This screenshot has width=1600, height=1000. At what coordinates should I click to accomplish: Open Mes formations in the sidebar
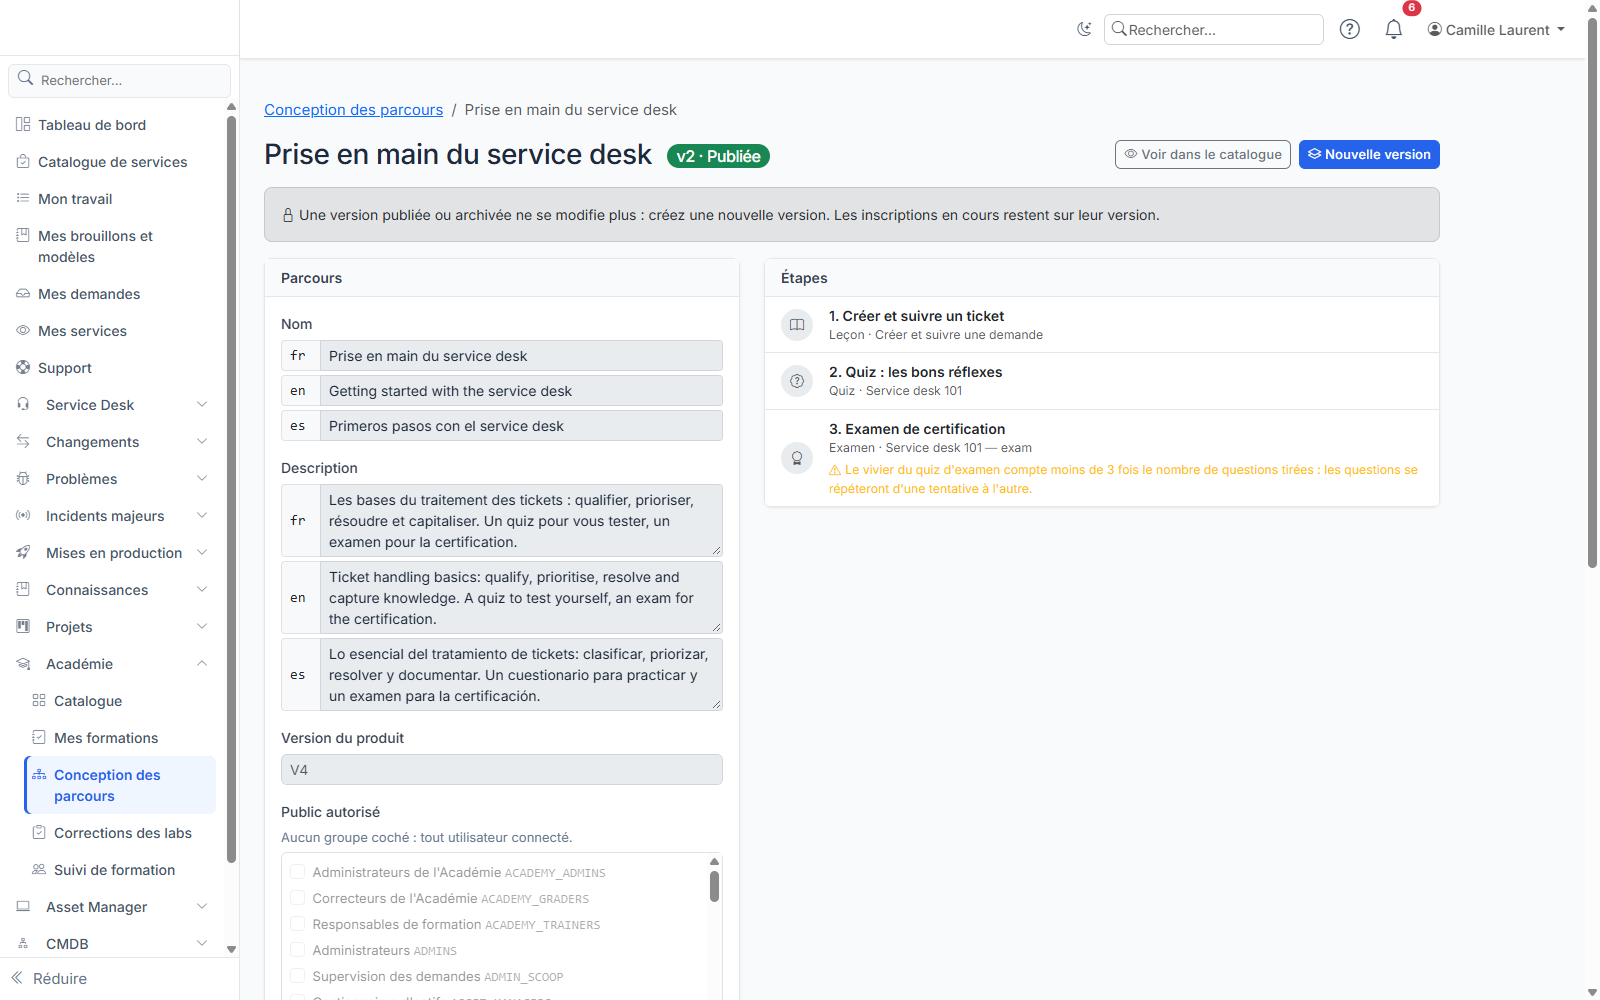tap(120, 738)
